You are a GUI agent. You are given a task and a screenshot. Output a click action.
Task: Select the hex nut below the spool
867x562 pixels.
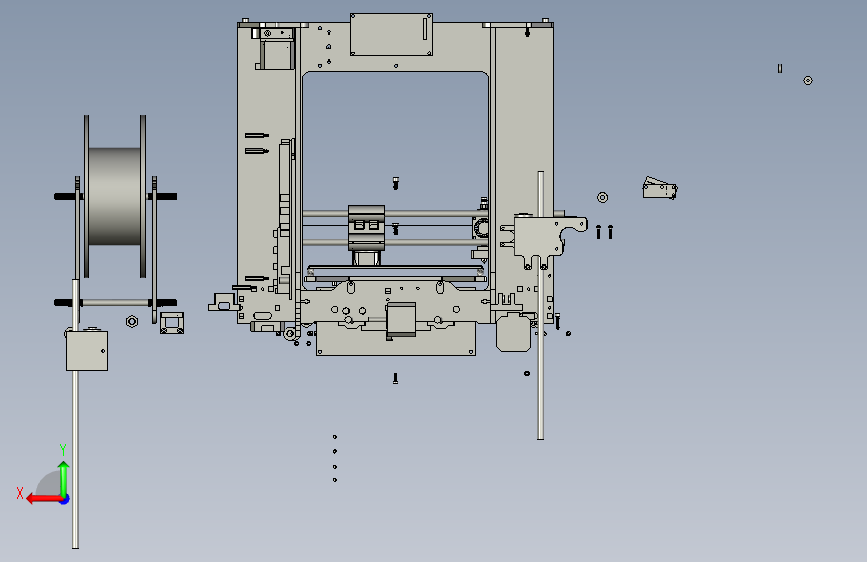pos(132,321)
